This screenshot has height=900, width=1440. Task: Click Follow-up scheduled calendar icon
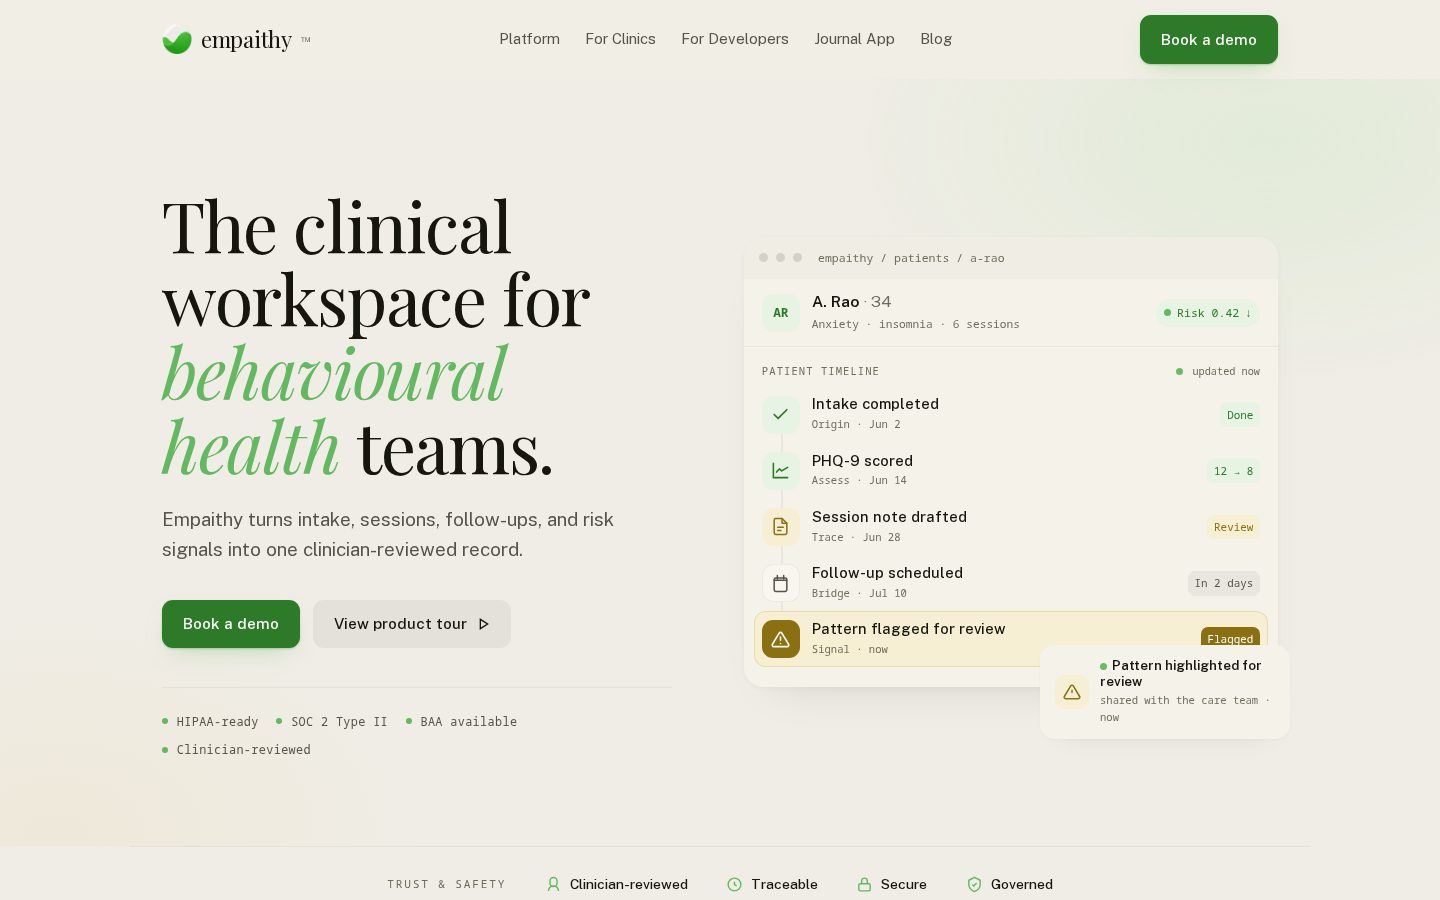[780, 583]
